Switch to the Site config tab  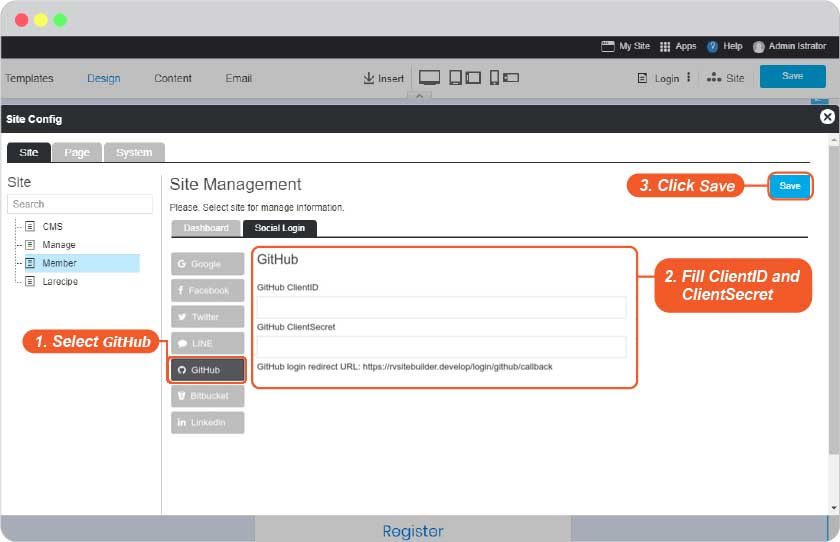click(29, 153)
